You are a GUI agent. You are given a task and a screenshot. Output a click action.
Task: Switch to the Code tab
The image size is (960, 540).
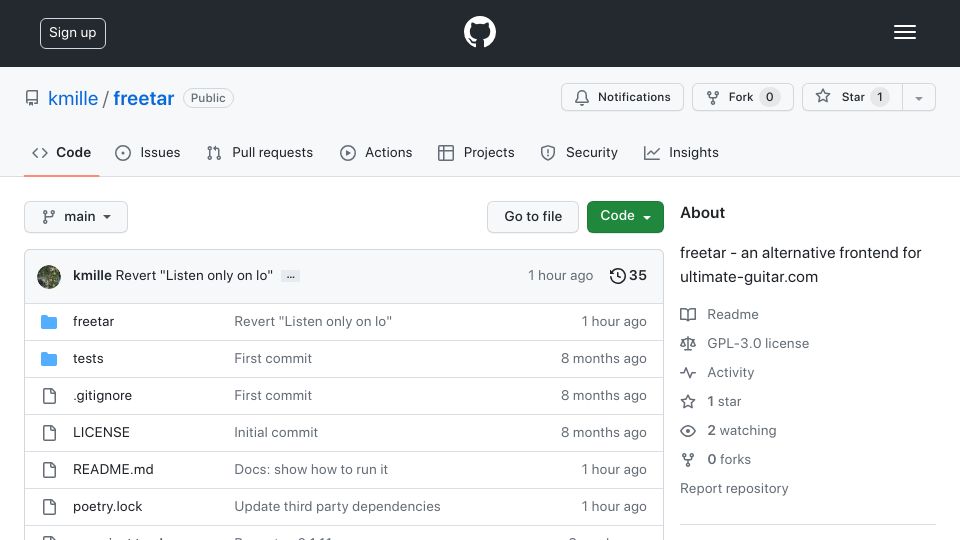(62, 152)
